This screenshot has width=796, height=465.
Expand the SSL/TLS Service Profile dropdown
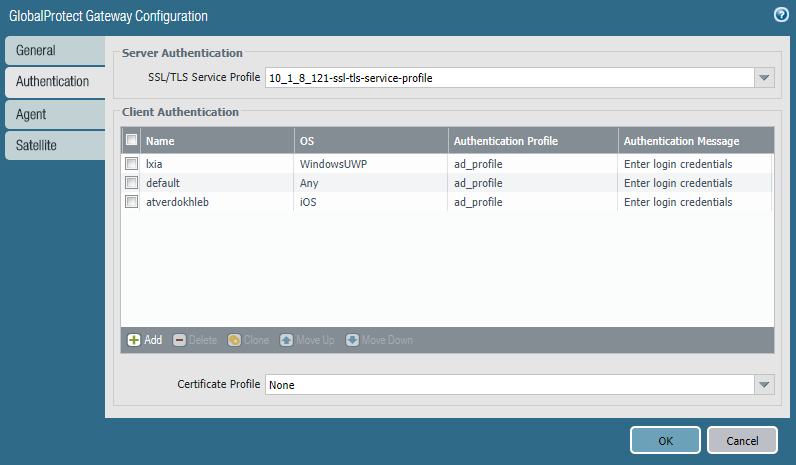pyautogui.click(x=764, y=78)
